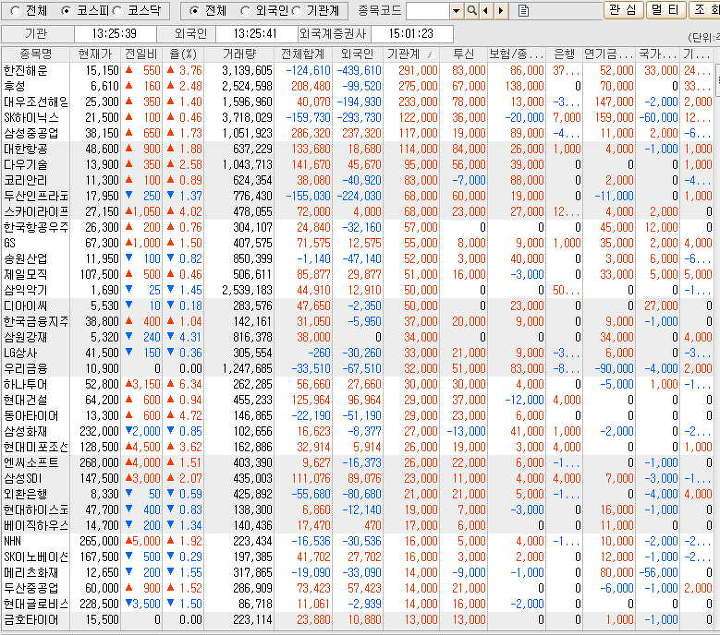Screen dimensions: 720x635
Task: Select the 대한항공 stock row
Action: [x=358, y=149]
